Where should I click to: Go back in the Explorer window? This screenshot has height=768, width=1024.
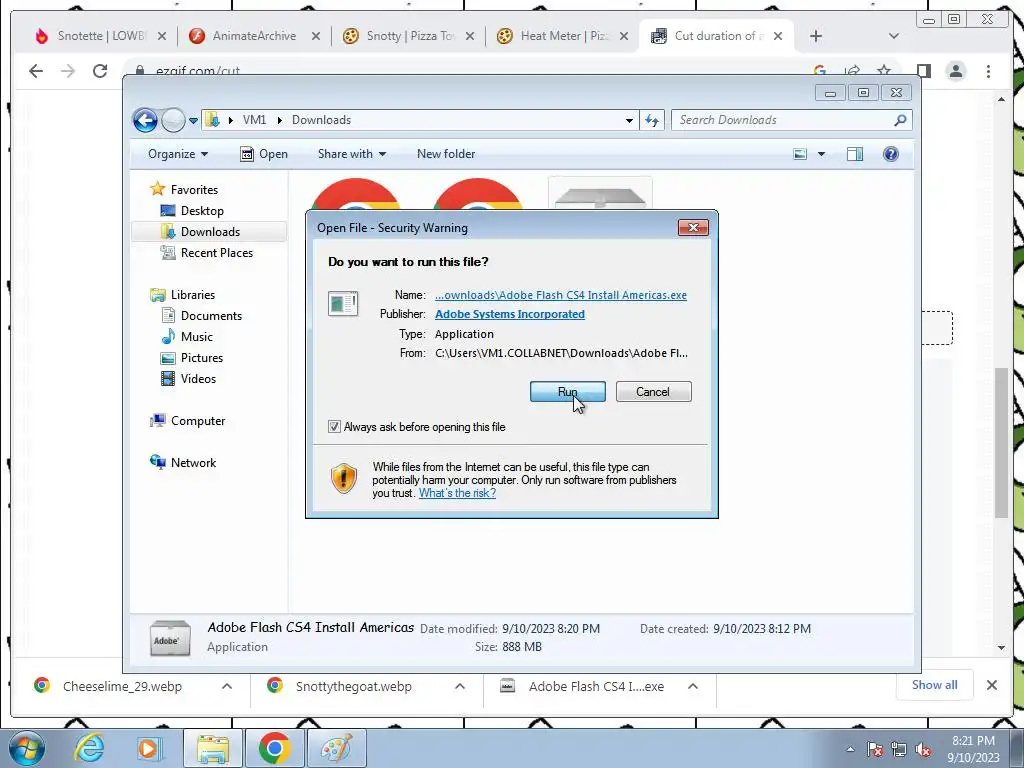click(145, 120)
